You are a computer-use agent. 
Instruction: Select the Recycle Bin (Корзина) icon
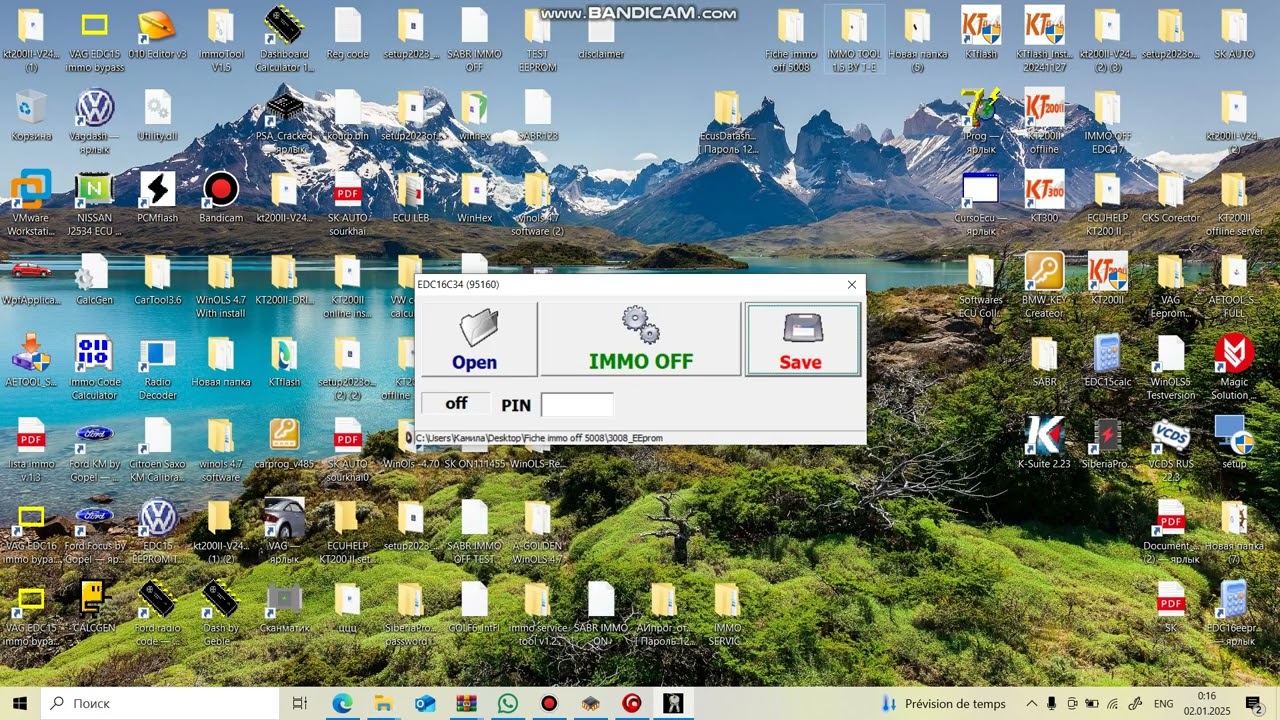[x=31, y=116]
